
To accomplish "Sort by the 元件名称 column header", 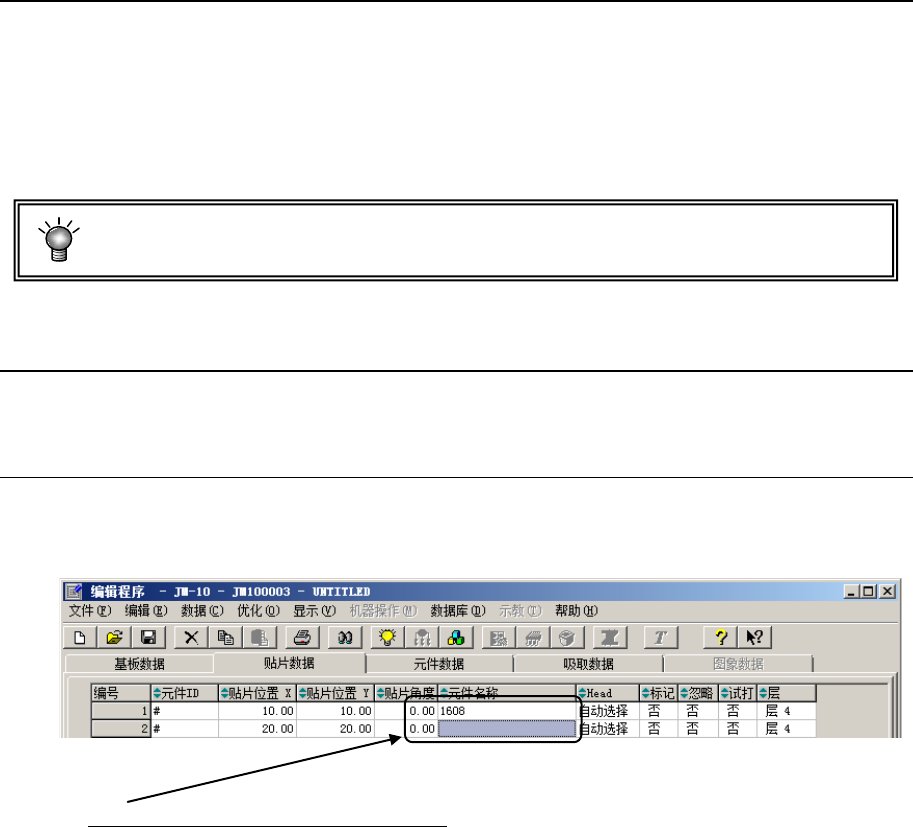I will tap(507, 693).
